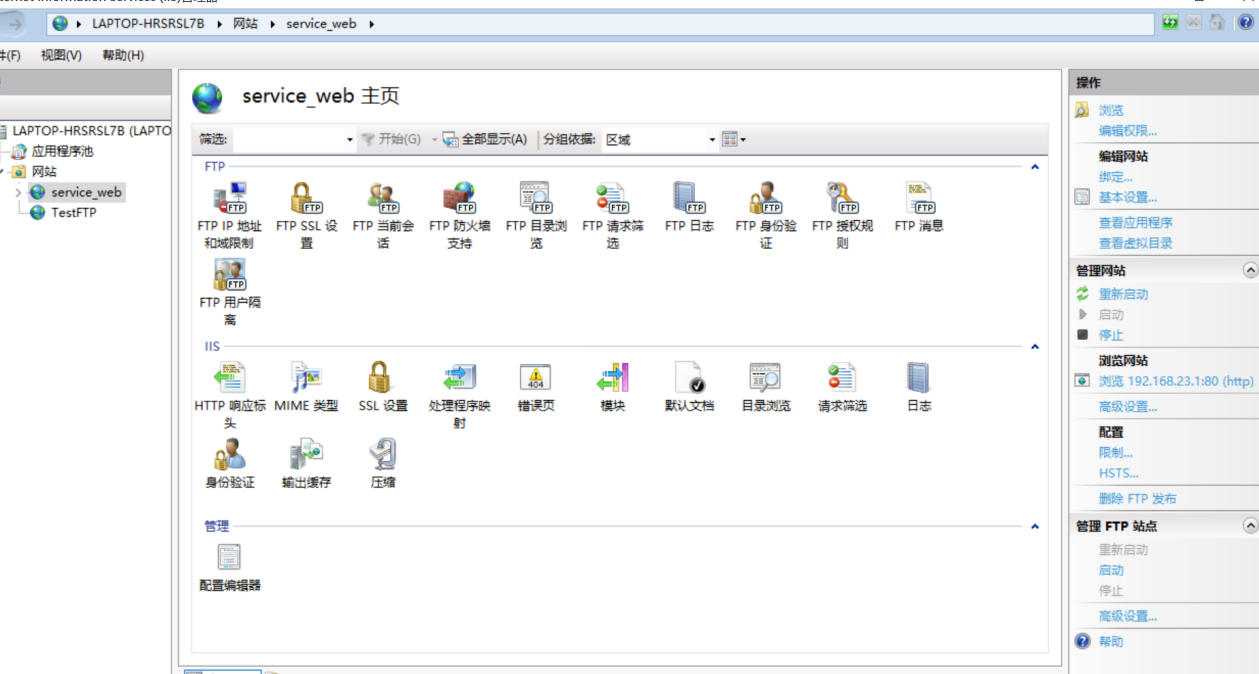Viewport: 1259px width, 674px height.
Task: Click 高级设置... under 管理 FTP 站点
Action: coord(1128,616)
